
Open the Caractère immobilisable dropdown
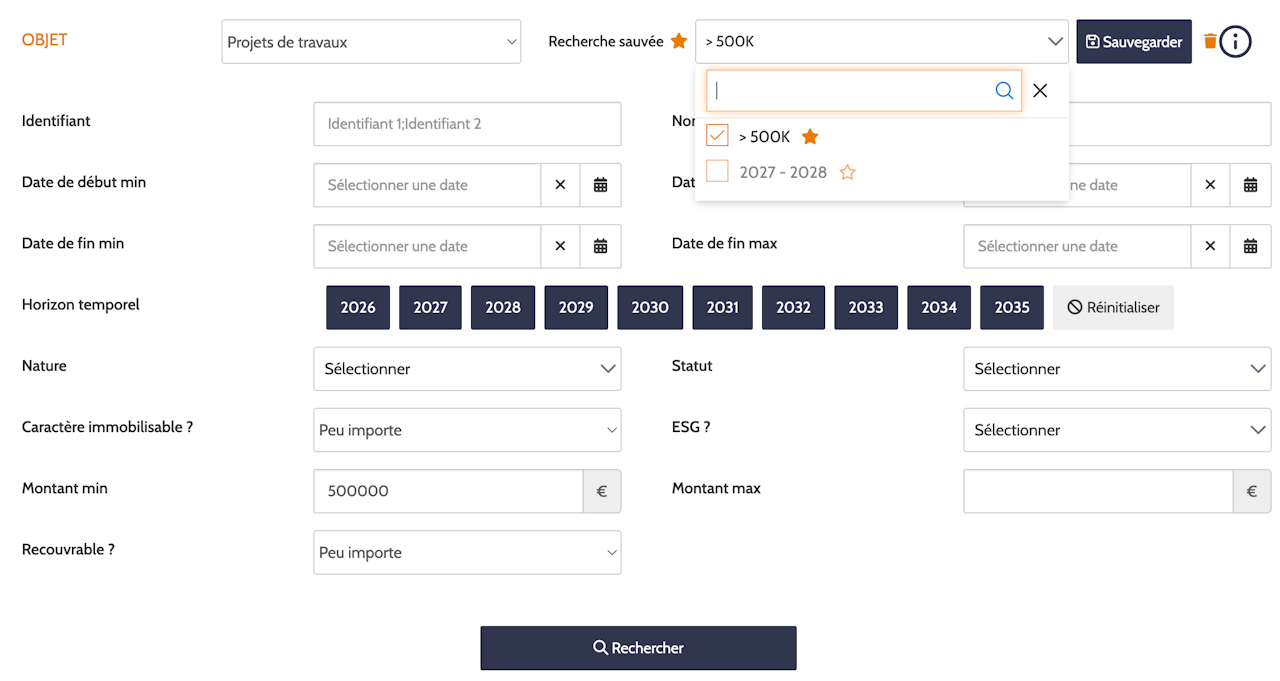[467, 430]
